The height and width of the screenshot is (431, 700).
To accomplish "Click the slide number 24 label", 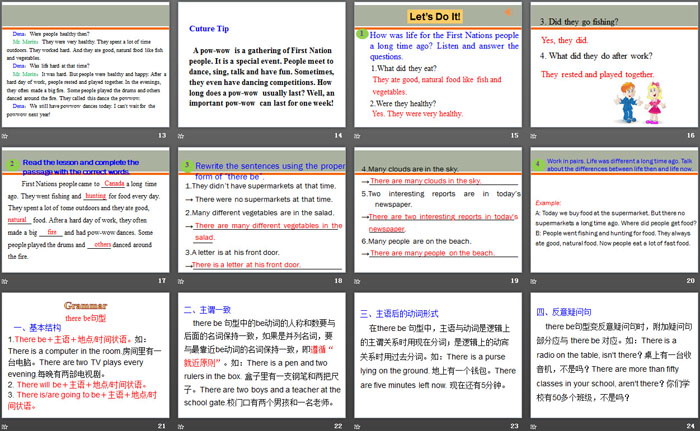I will (x=690, y=424).
